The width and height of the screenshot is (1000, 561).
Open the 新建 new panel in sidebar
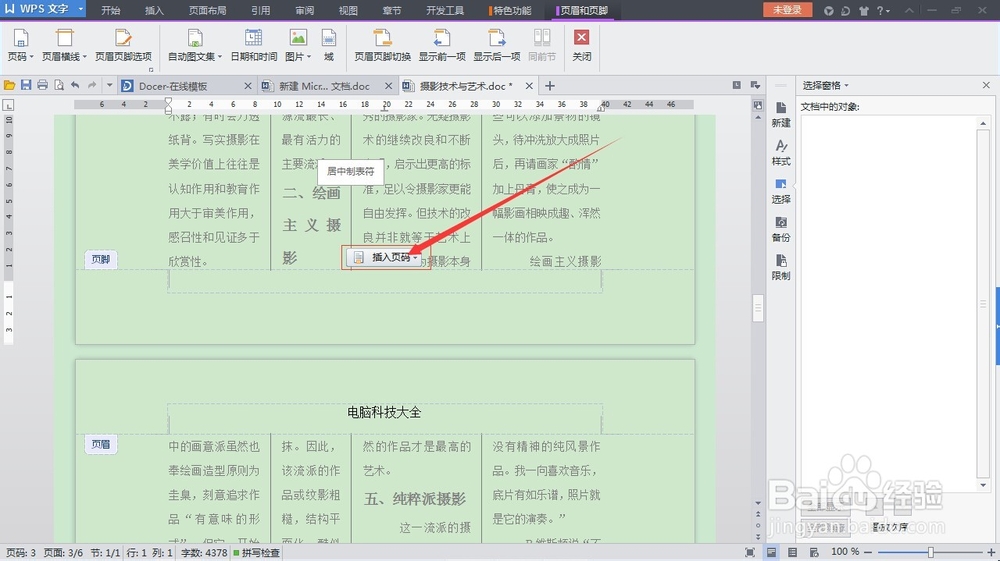(x=781, y=115)
